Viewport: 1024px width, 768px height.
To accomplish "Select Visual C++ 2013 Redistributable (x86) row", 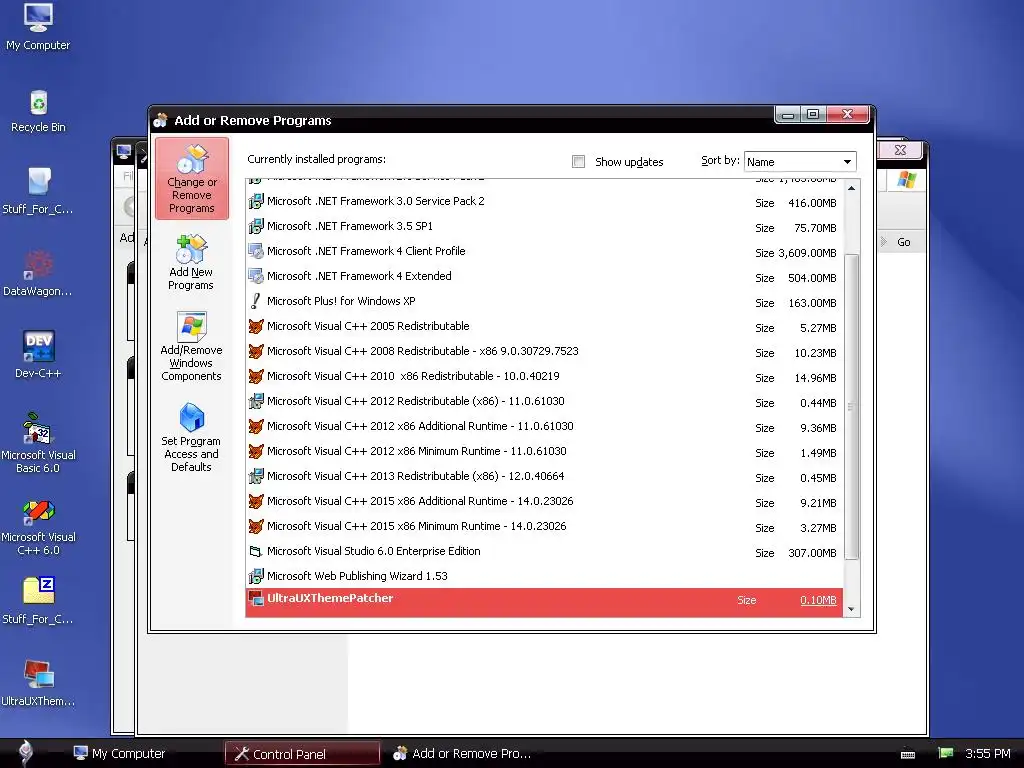I will point(544,477).
